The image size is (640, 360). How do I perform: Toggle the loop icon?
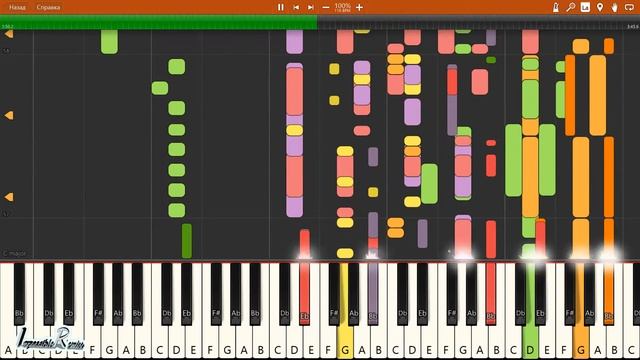(629, 7)
